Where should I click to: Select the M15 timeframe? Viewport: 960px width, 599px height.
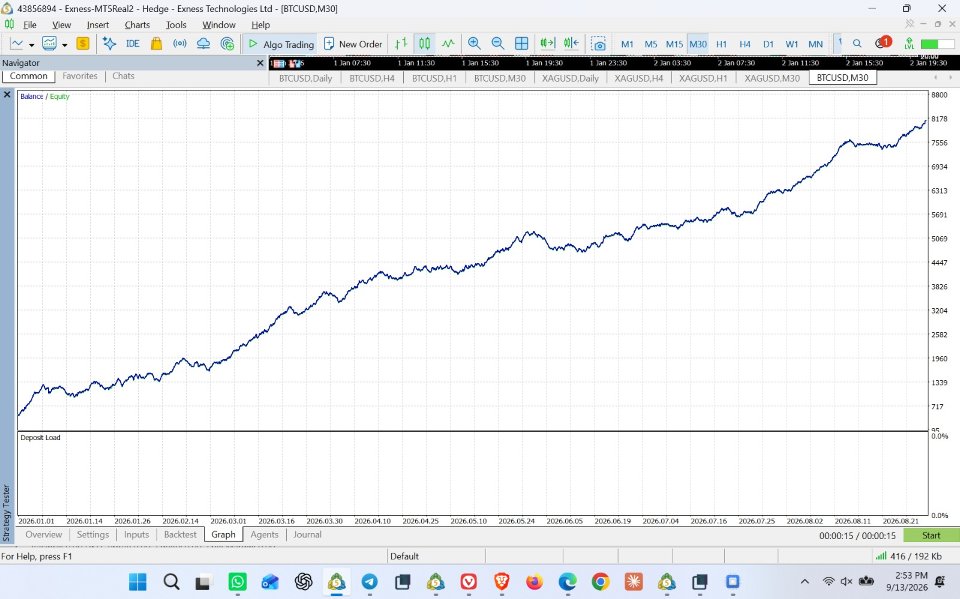pyautogui.click(x=674, y=44)
